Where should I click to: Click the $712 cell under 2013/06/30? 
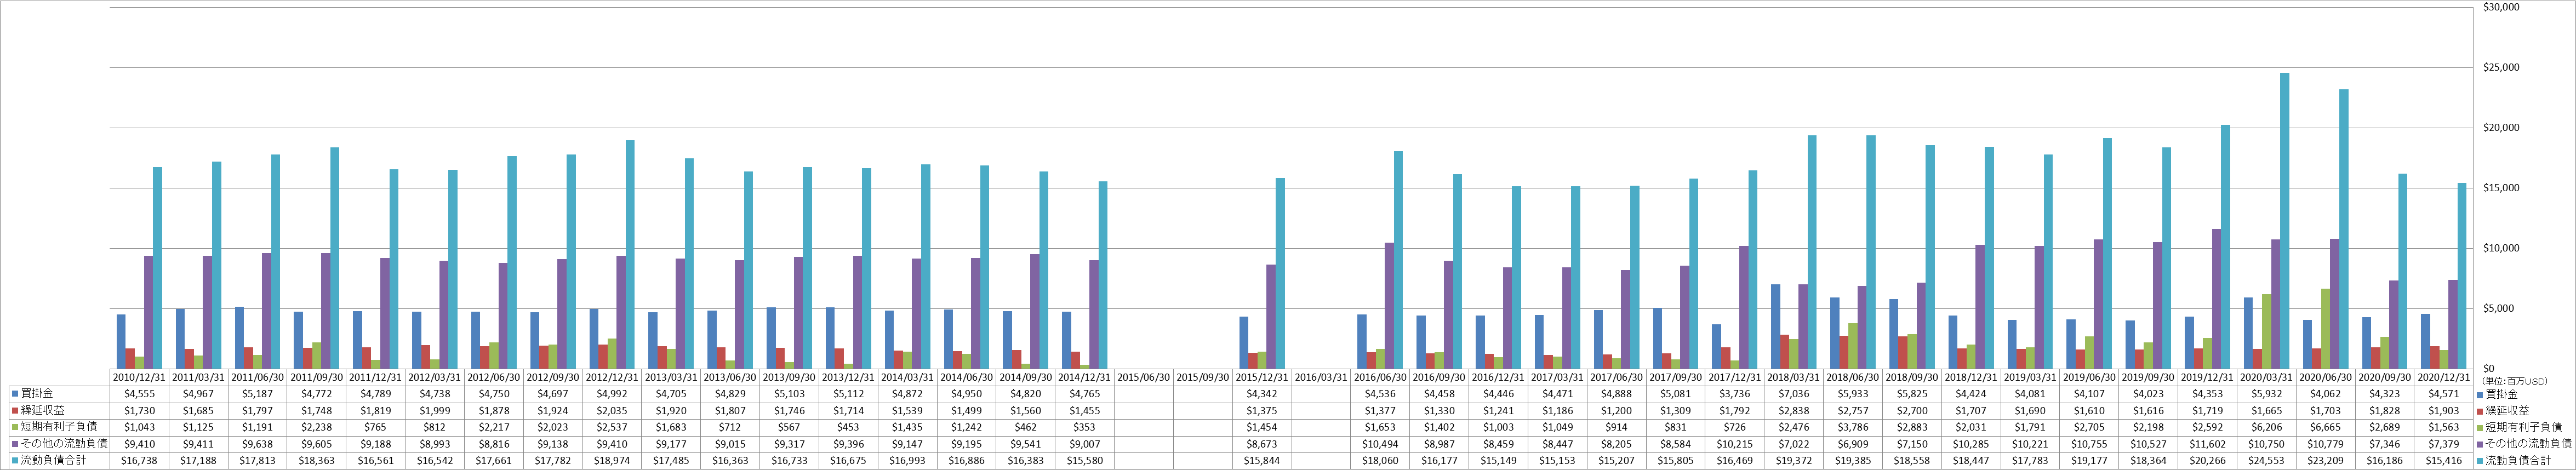click(x=729, y=427)
